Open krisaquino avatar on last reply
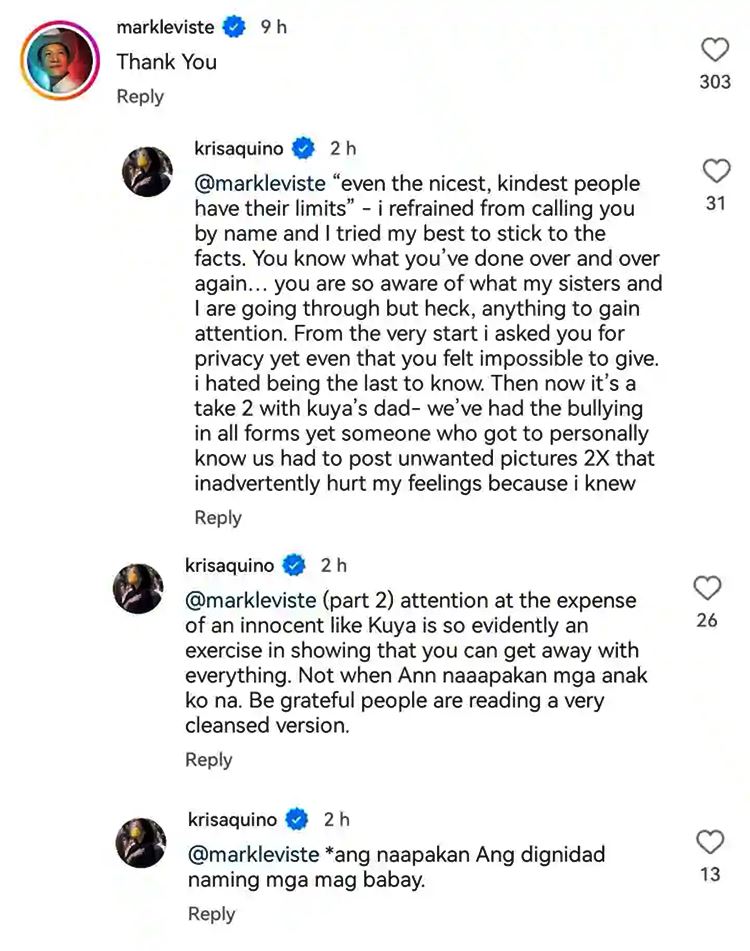Screen dimensions: 750x951 tap(141, 842)
